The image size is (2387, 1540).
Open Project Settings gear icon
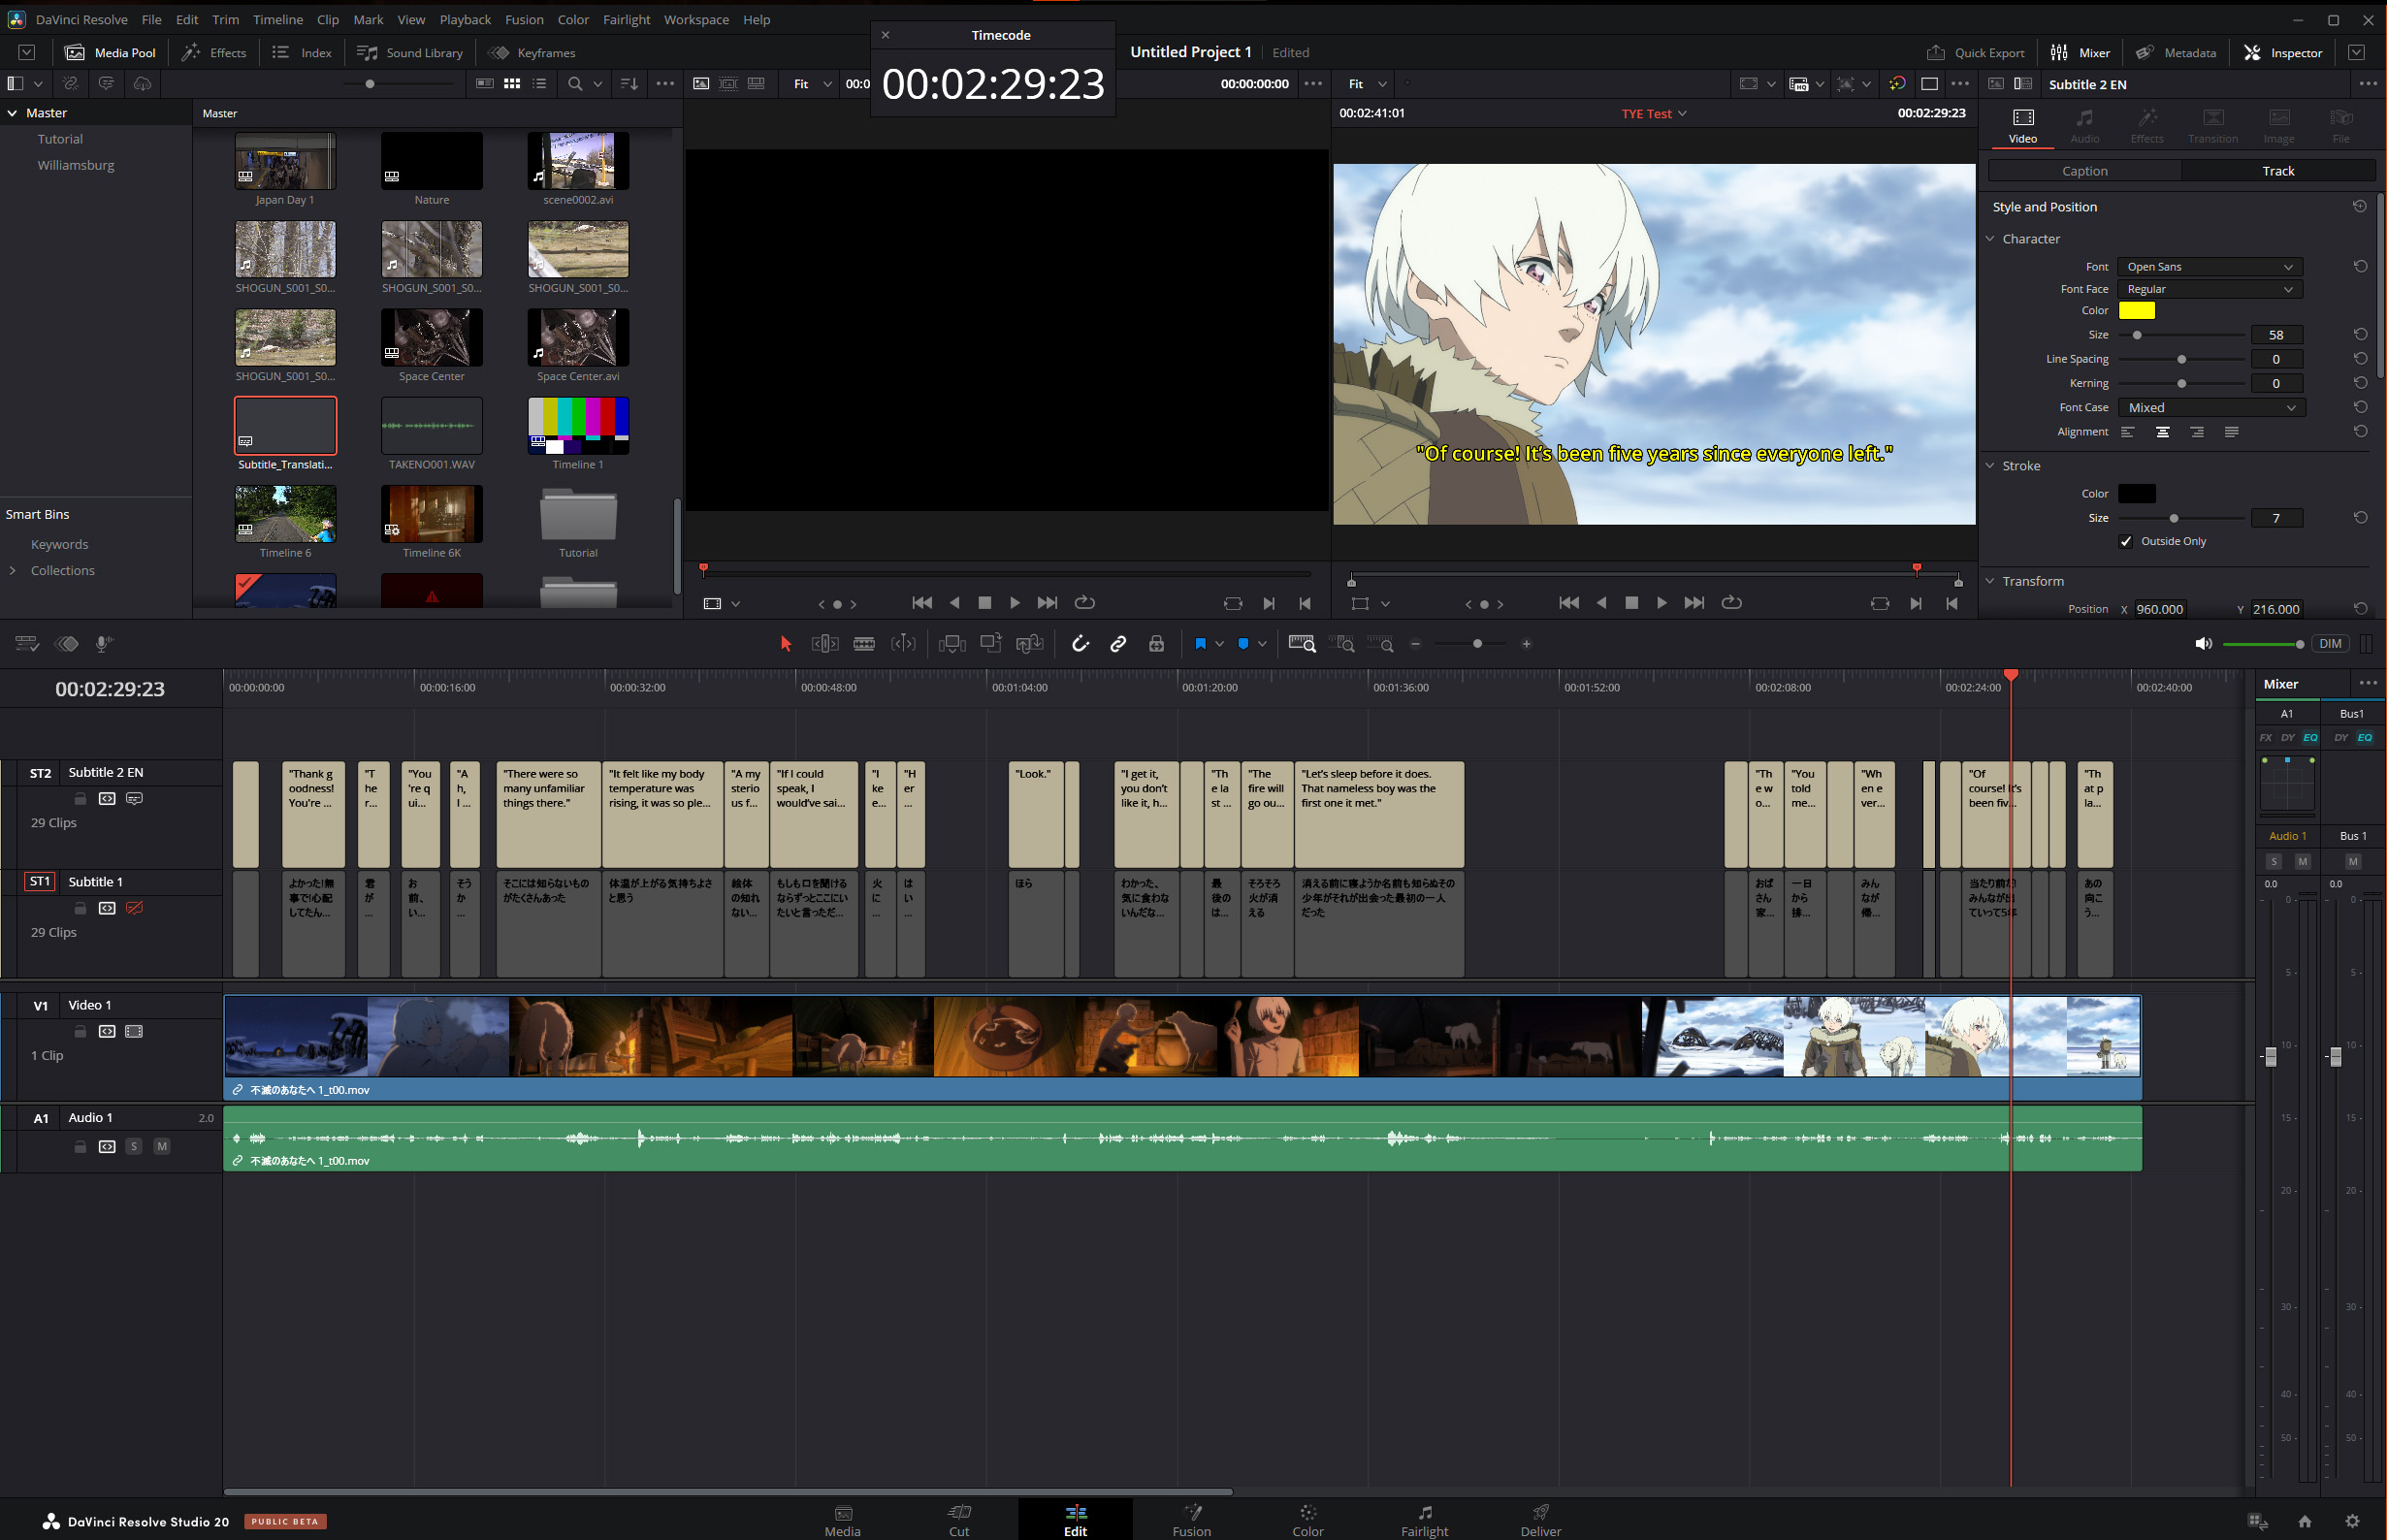tap(2352, 1521)
